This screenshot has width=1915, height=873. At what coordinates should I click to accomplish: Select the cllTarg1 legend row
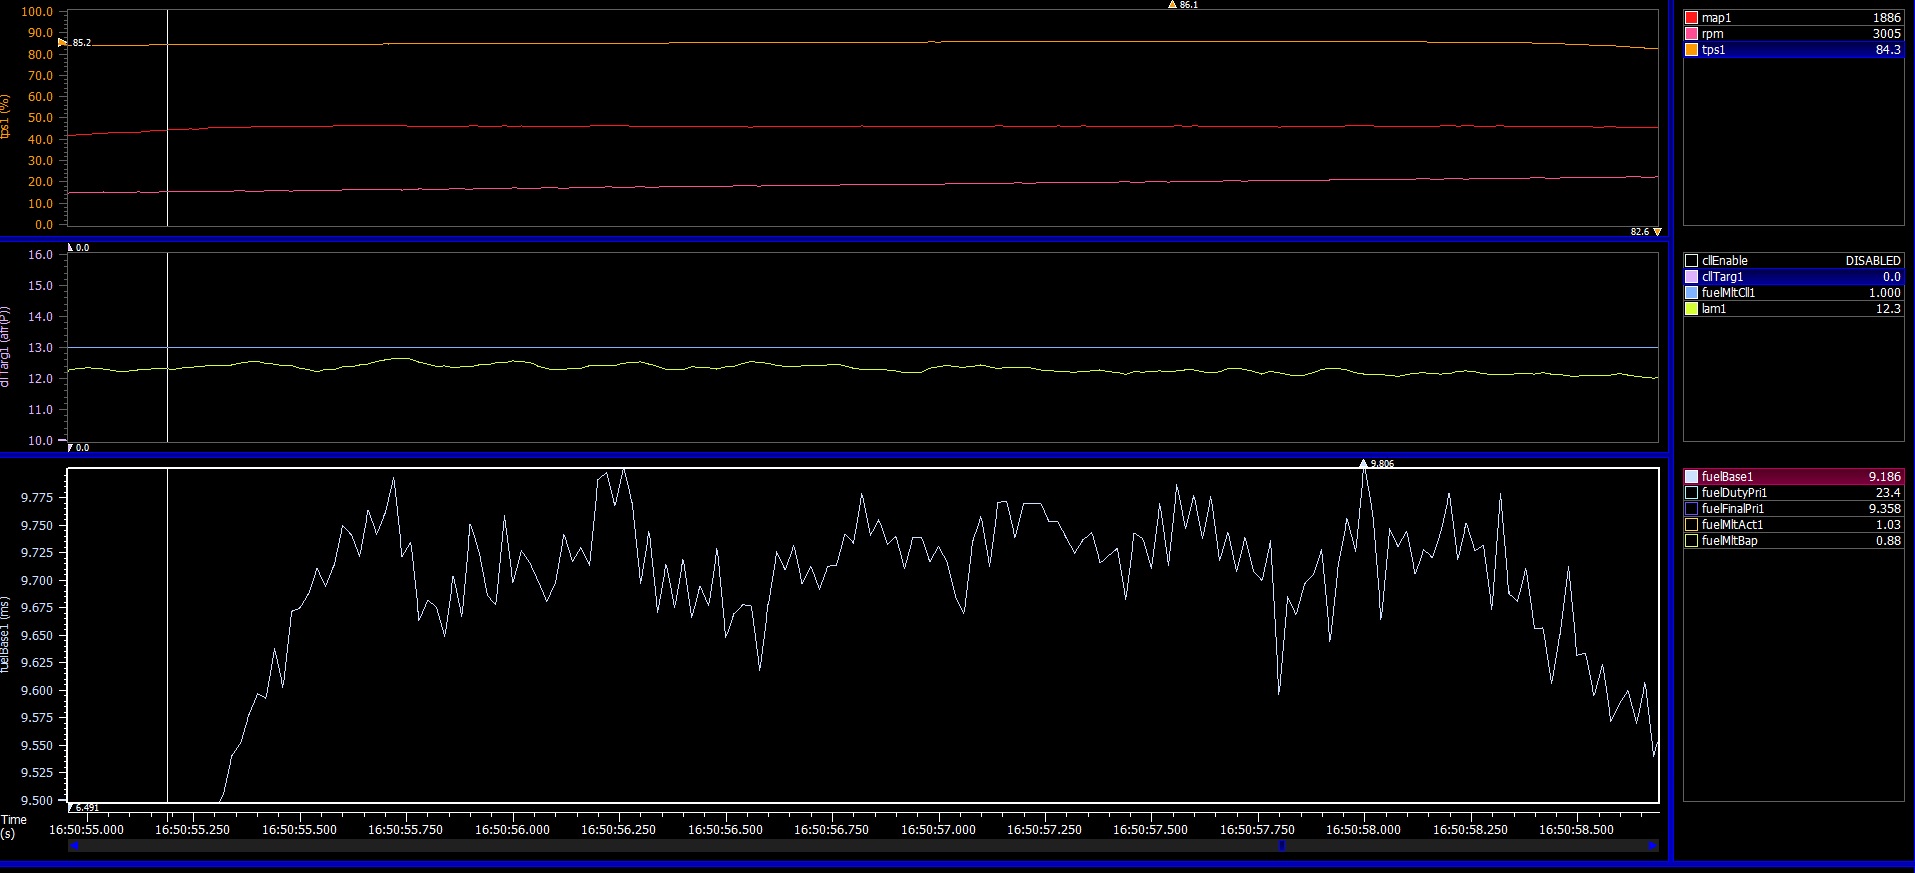(x=1793, y=277)
